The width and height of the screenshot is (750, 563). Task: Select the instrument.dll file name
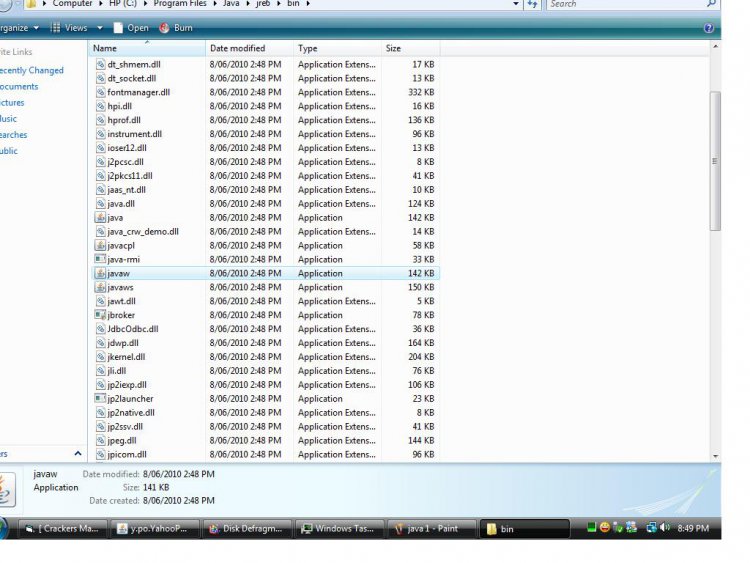pyautogui.click(x=134, y=134)
